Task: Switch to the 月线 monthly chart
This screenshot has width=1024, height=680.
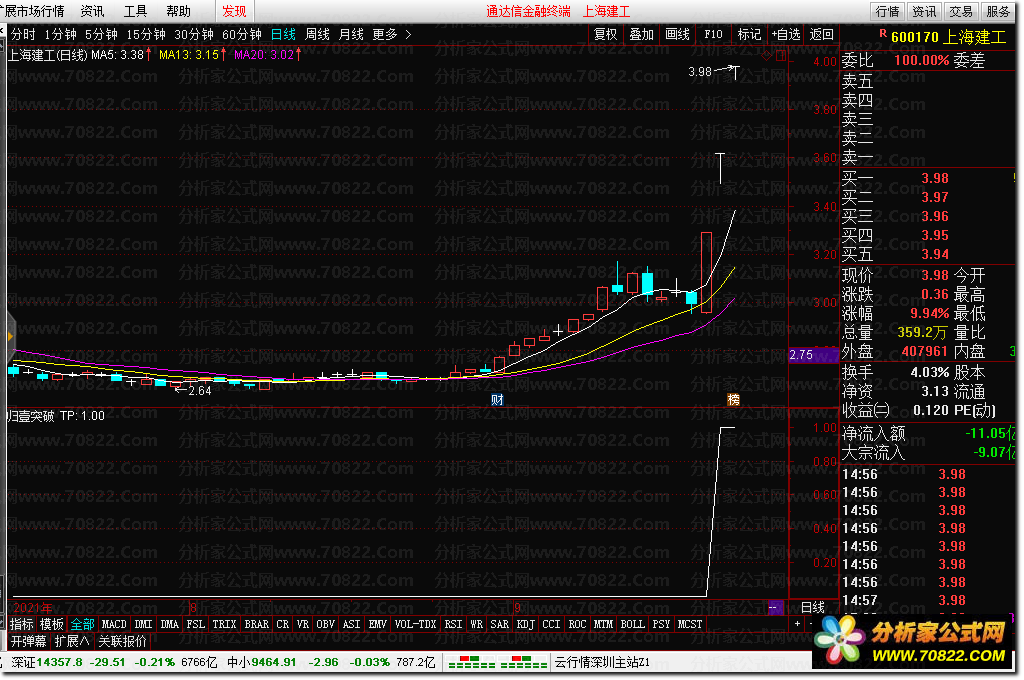Action: [x=351, y=35]
